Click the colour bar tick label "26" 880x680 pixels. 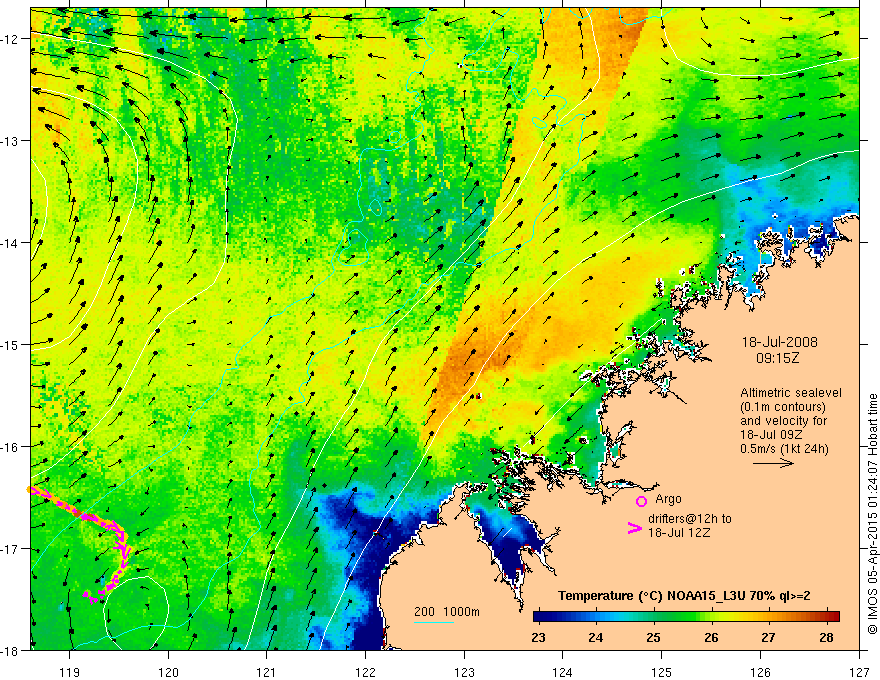click(x=711, y=638)
